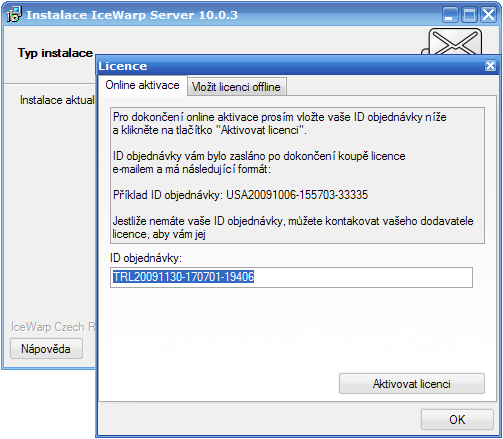Open the Nápověda help button in installer
The height and width of the screenshot is (439, 503).
point(46,349)
